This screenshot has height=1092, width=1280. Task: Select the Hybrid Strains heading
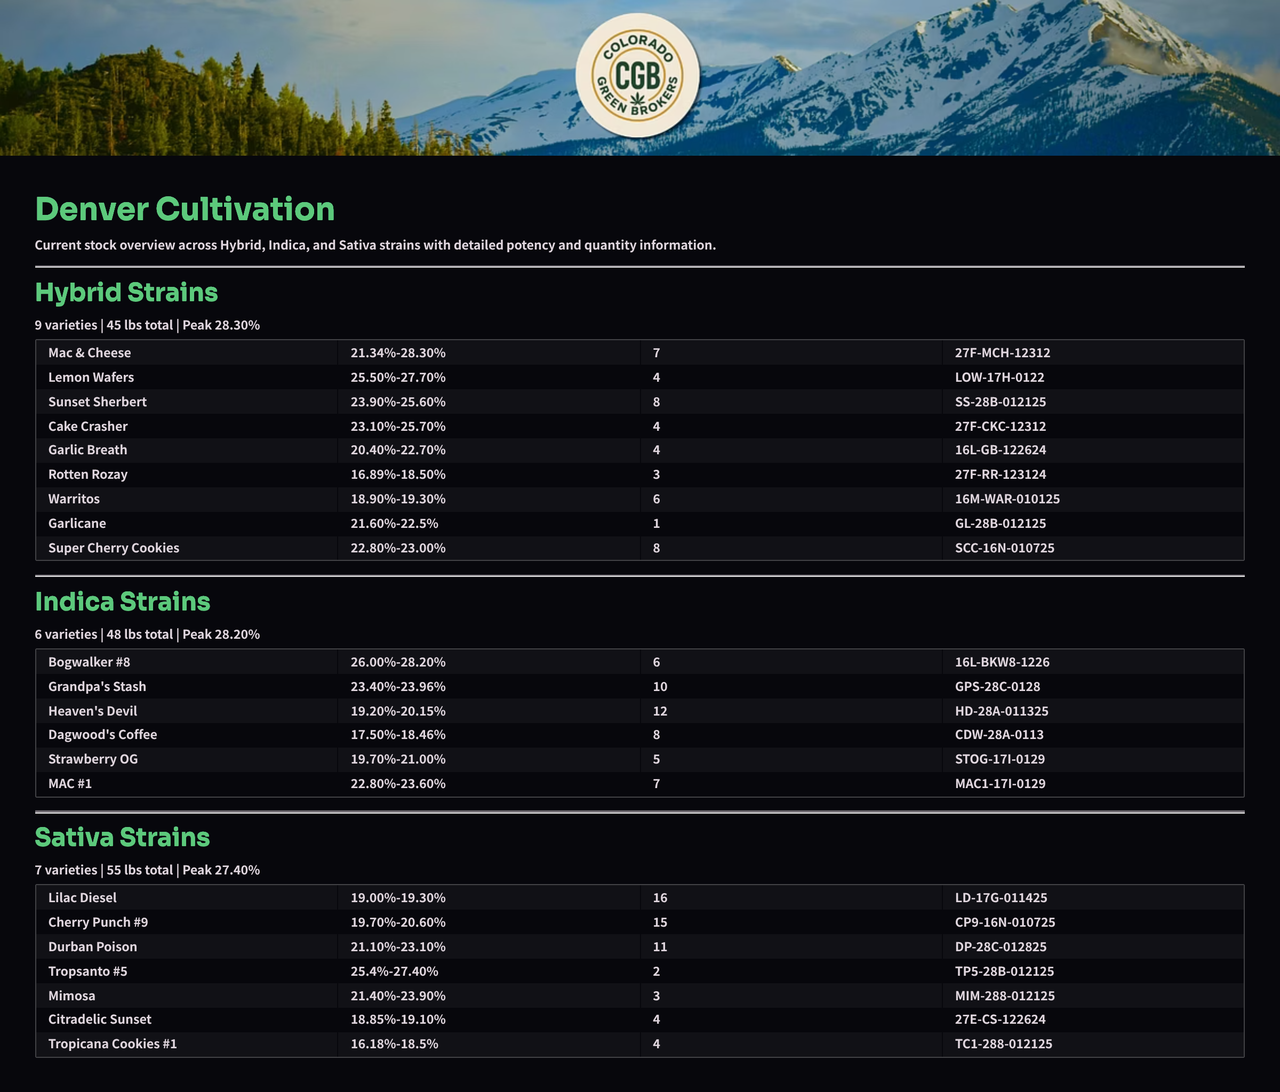click(126, 292)
